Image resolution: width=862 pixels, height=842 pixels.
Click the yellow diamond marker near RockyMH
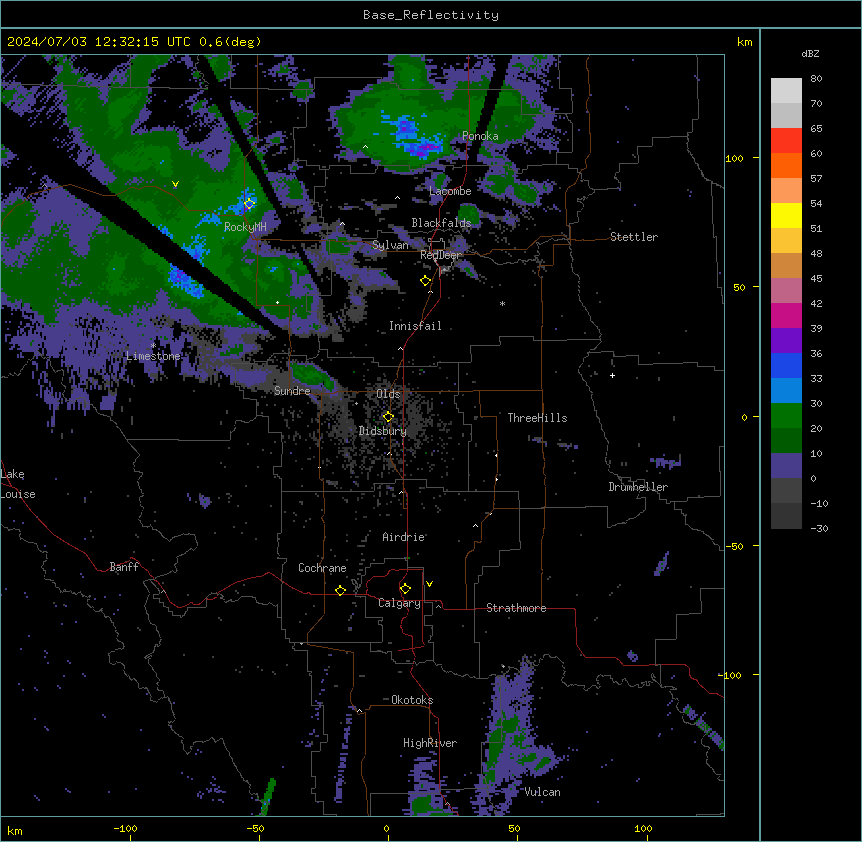(249, 204)
